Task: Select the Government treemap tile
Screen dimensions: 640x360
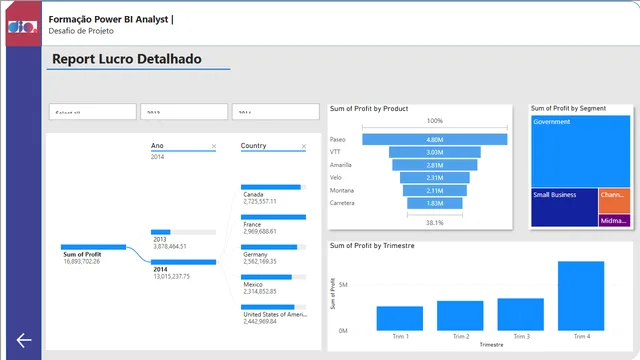Action: point(580,151)
